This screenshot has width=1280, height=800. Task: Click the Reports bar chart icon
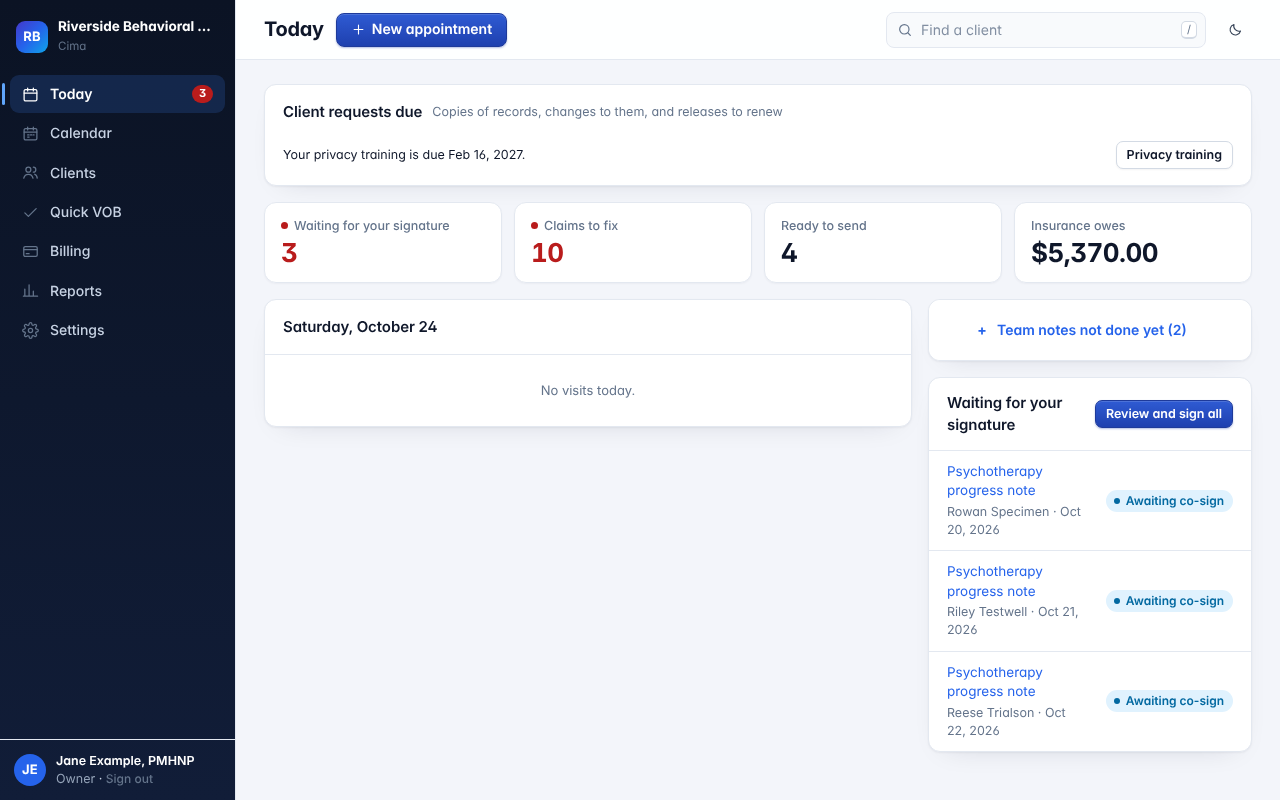click(31, 291)
